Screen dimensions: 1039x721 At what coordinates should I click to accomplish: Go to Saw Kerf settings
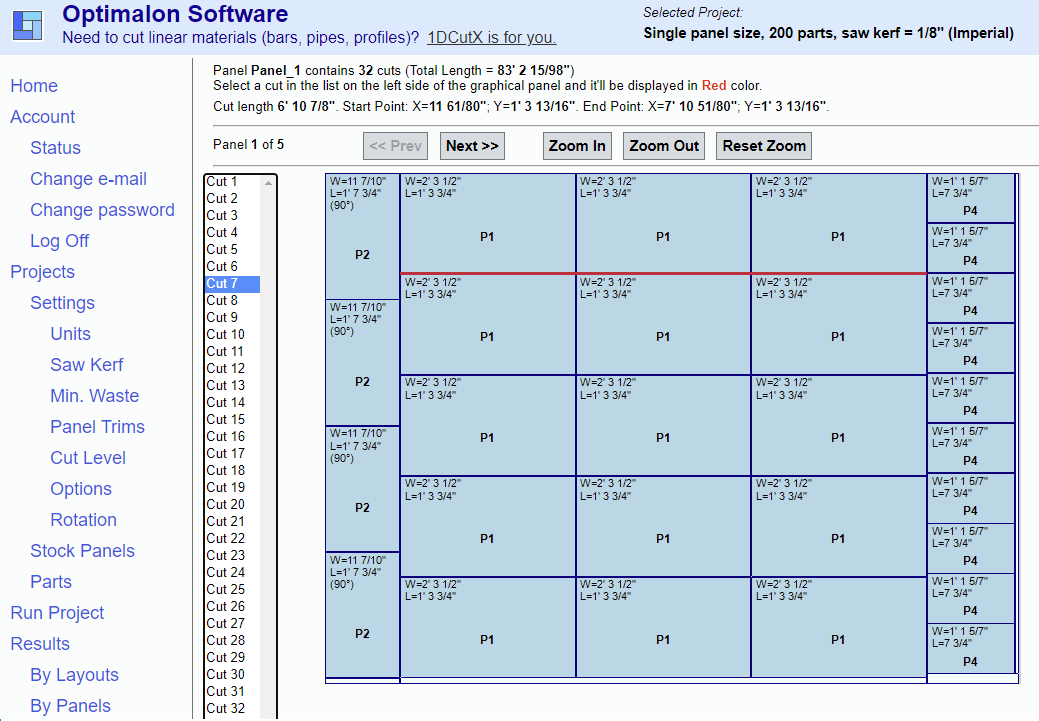click(x=87, y=365)
